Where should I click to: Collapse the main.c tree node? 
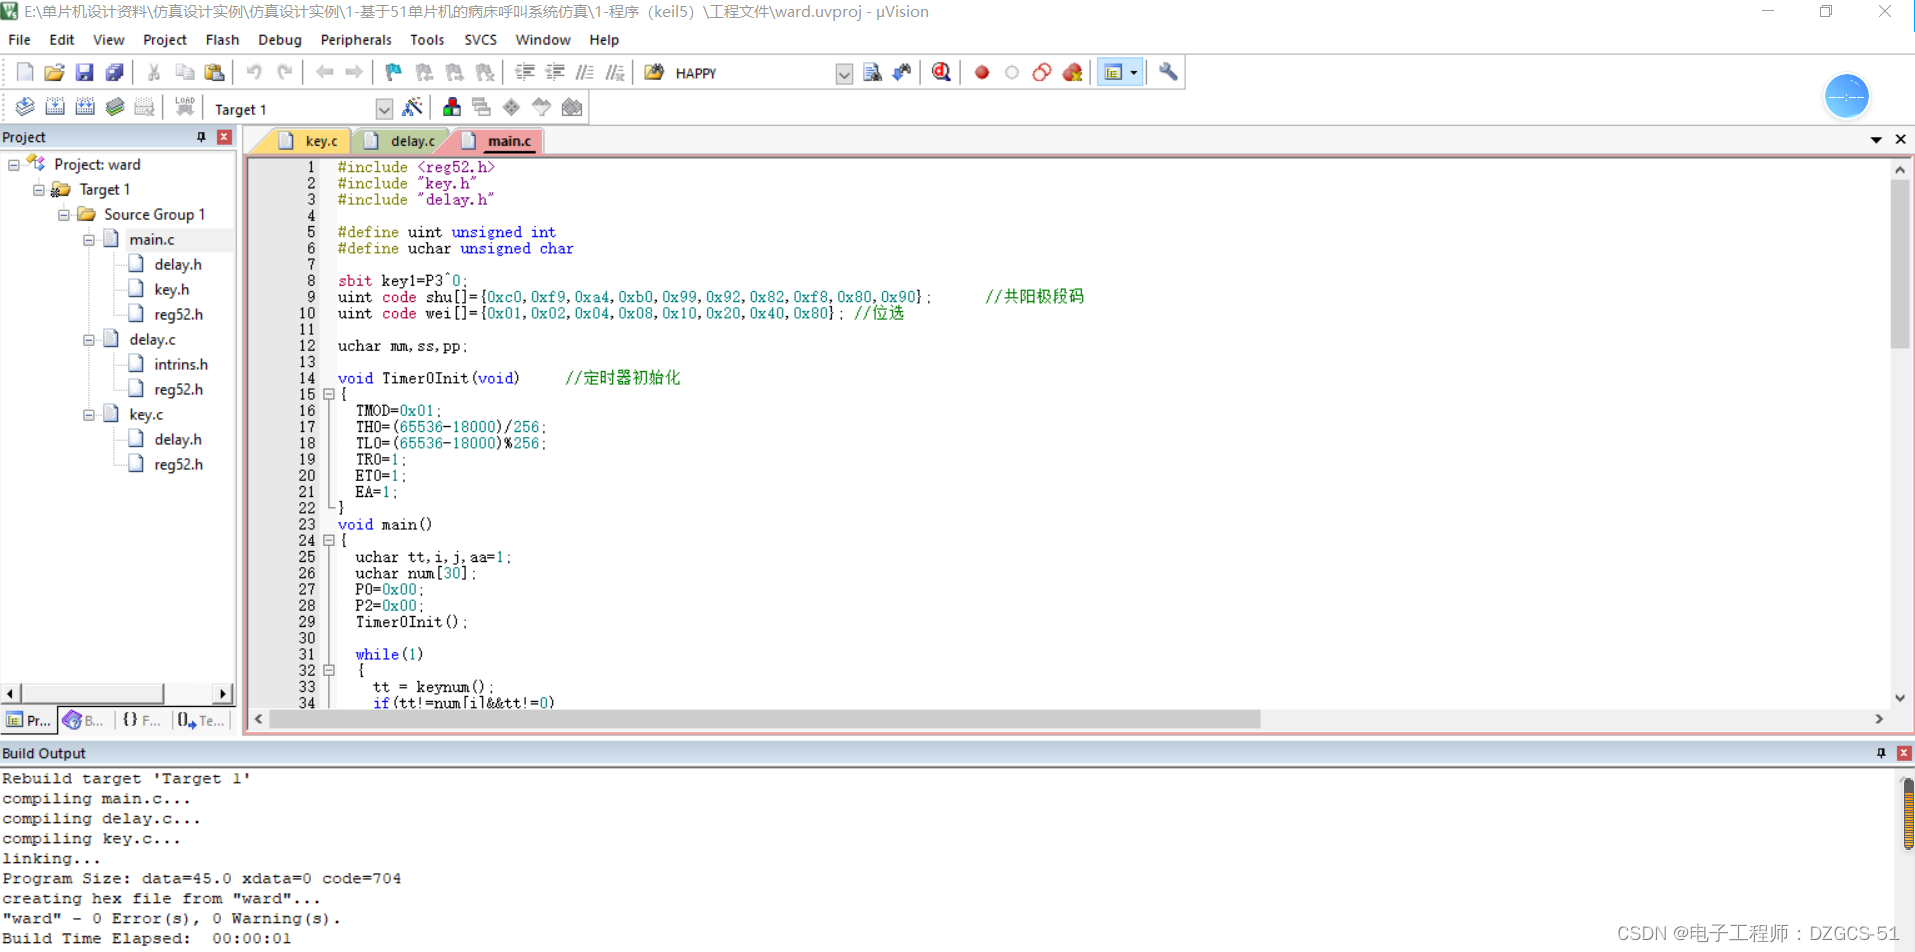coord(89,239)
